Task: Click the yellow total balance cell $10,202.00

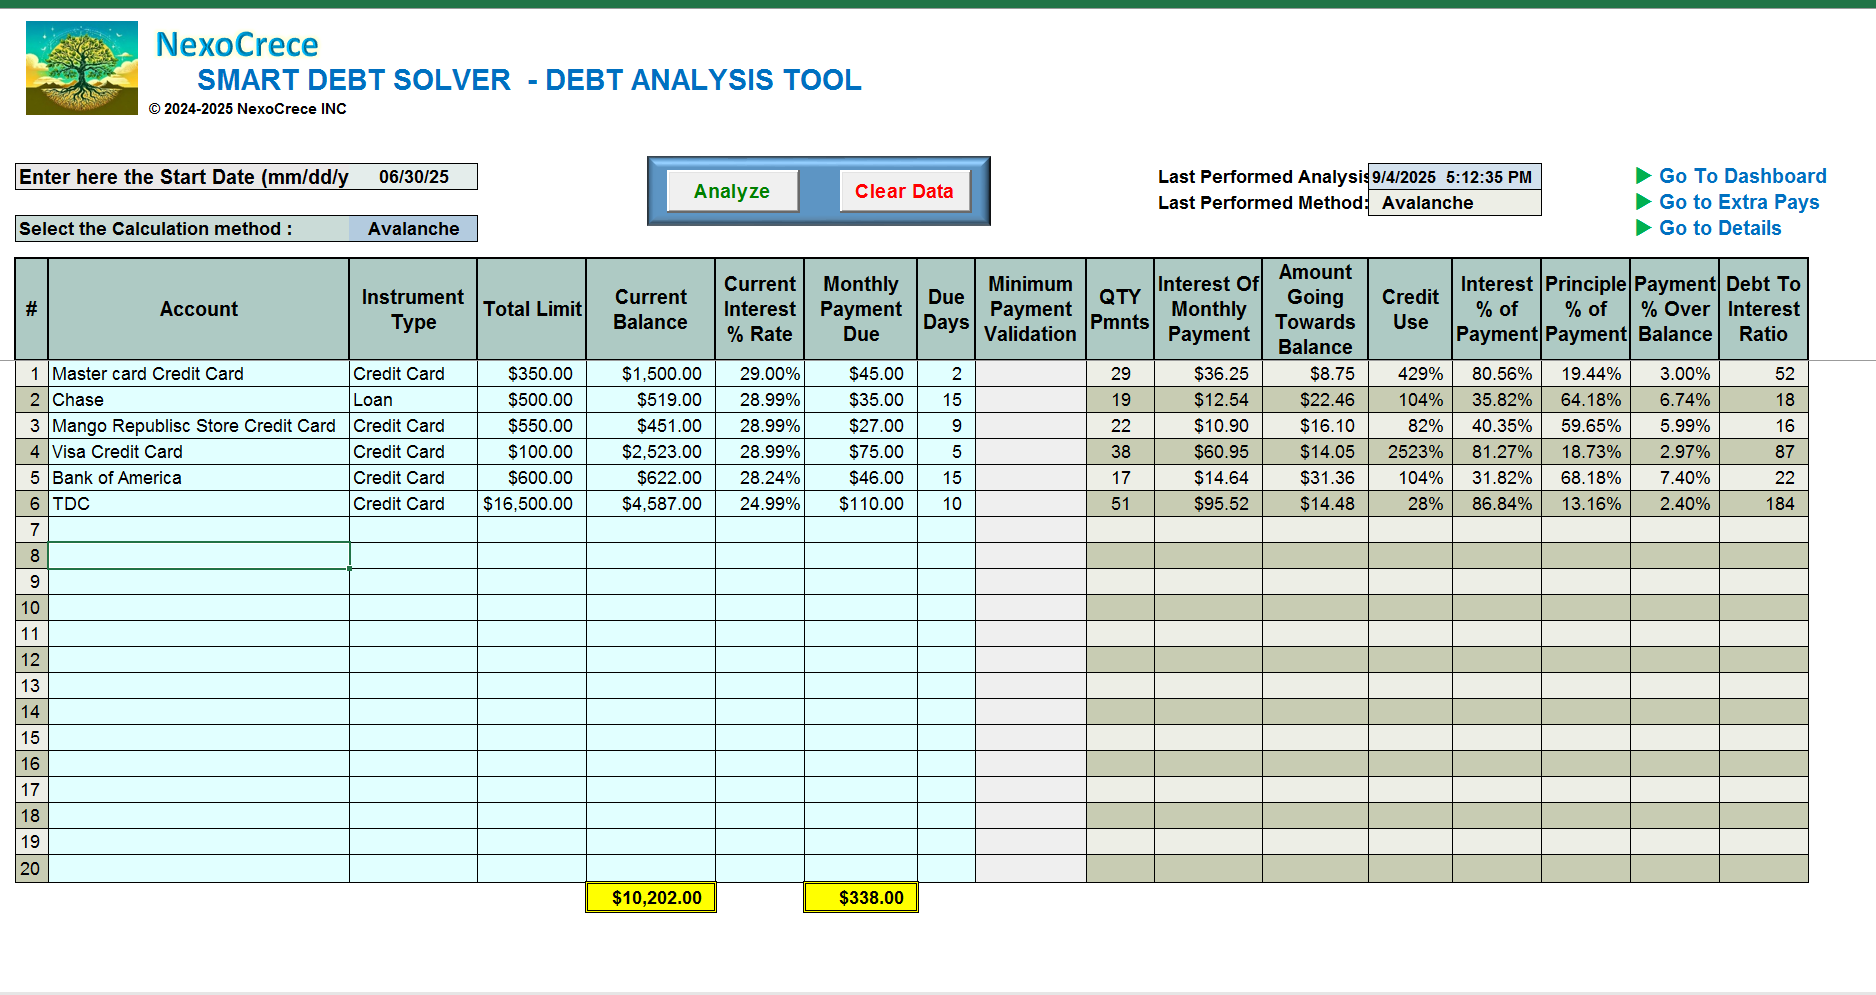Action: (651, 898)
